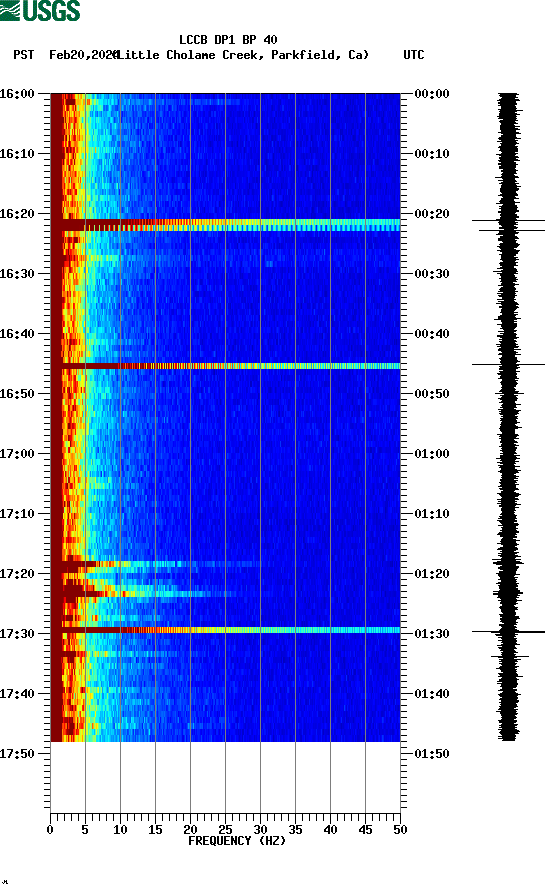Image resolution: width=552 pixels, height=893 pixels.
Task: Click the 16:30 PST time label
Action: coord(17,273)
